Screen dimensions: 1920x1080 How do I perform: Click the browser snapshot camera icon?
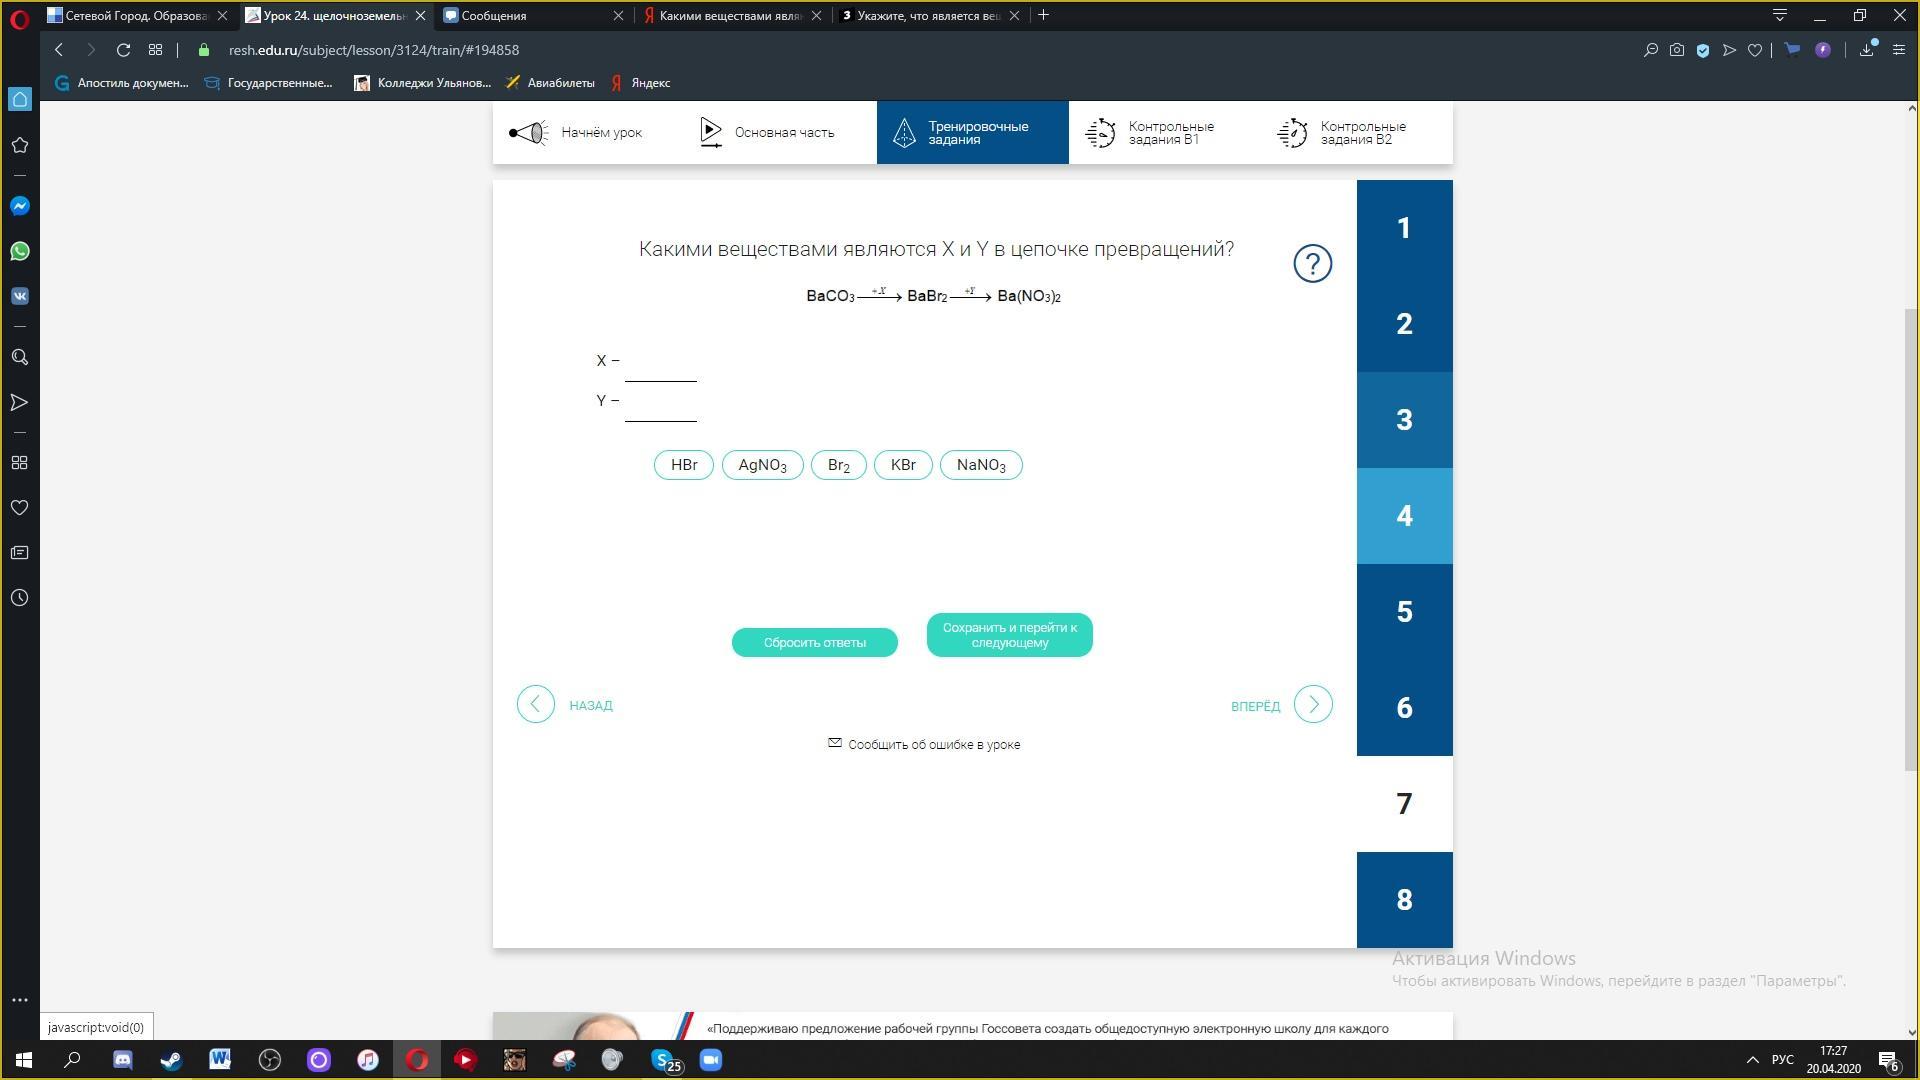coord(1677,50)
